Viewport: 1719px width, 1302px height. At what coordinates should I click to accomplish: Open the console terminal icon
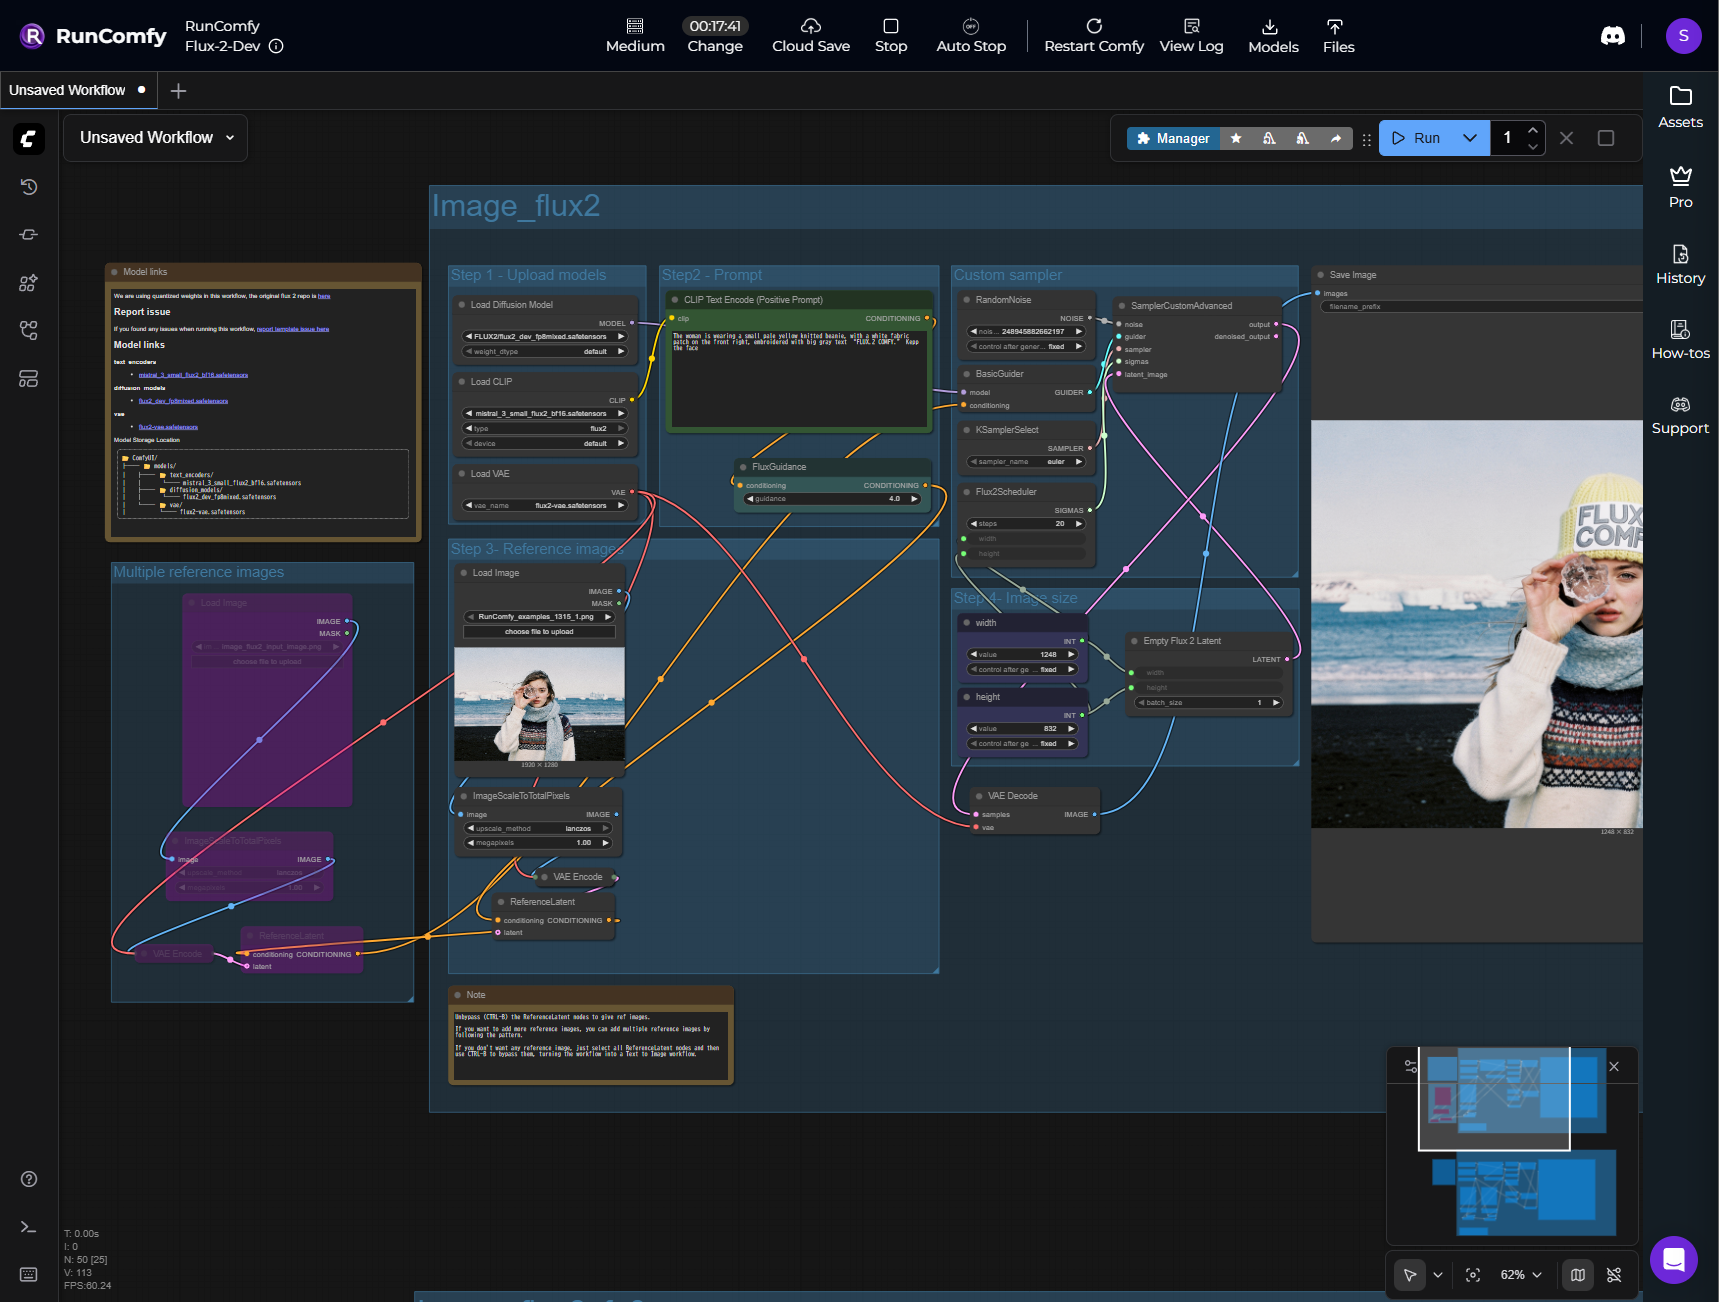tap(29, 1227)
